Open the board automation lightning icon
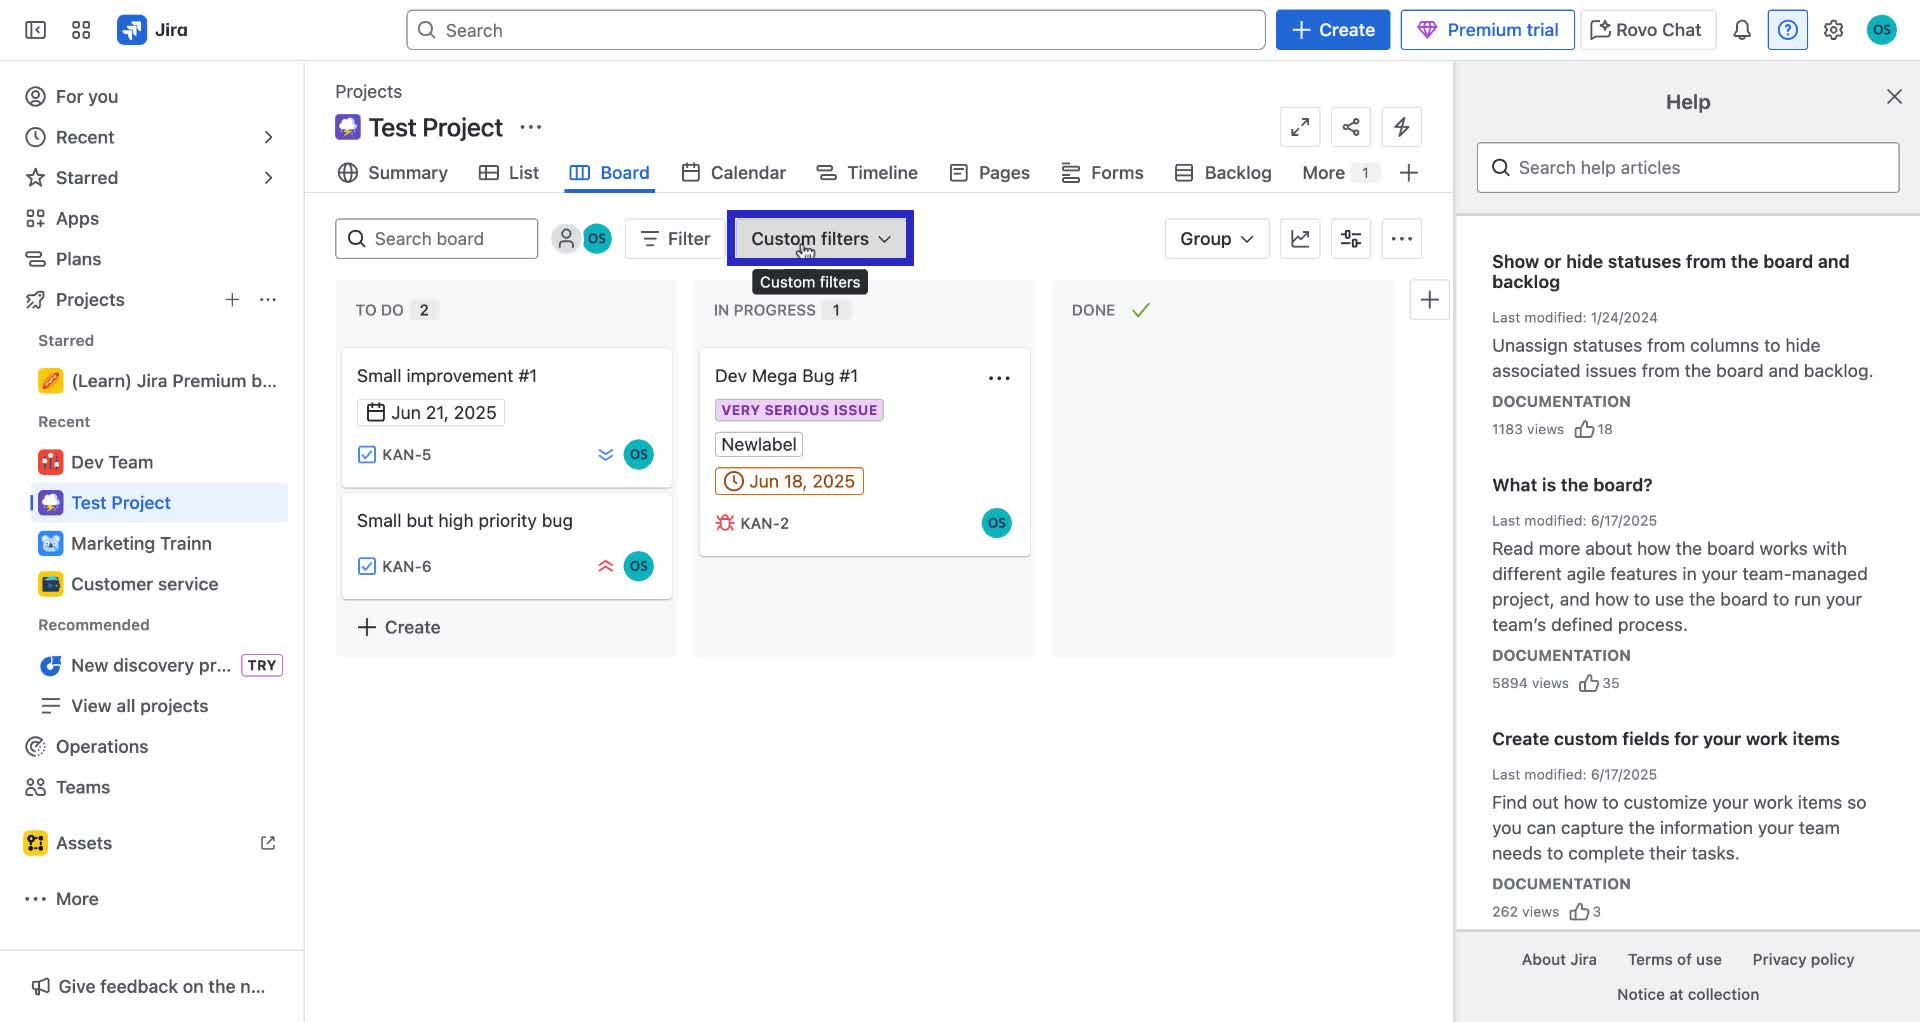The image size is (1920, 1022). (1401, 127)
